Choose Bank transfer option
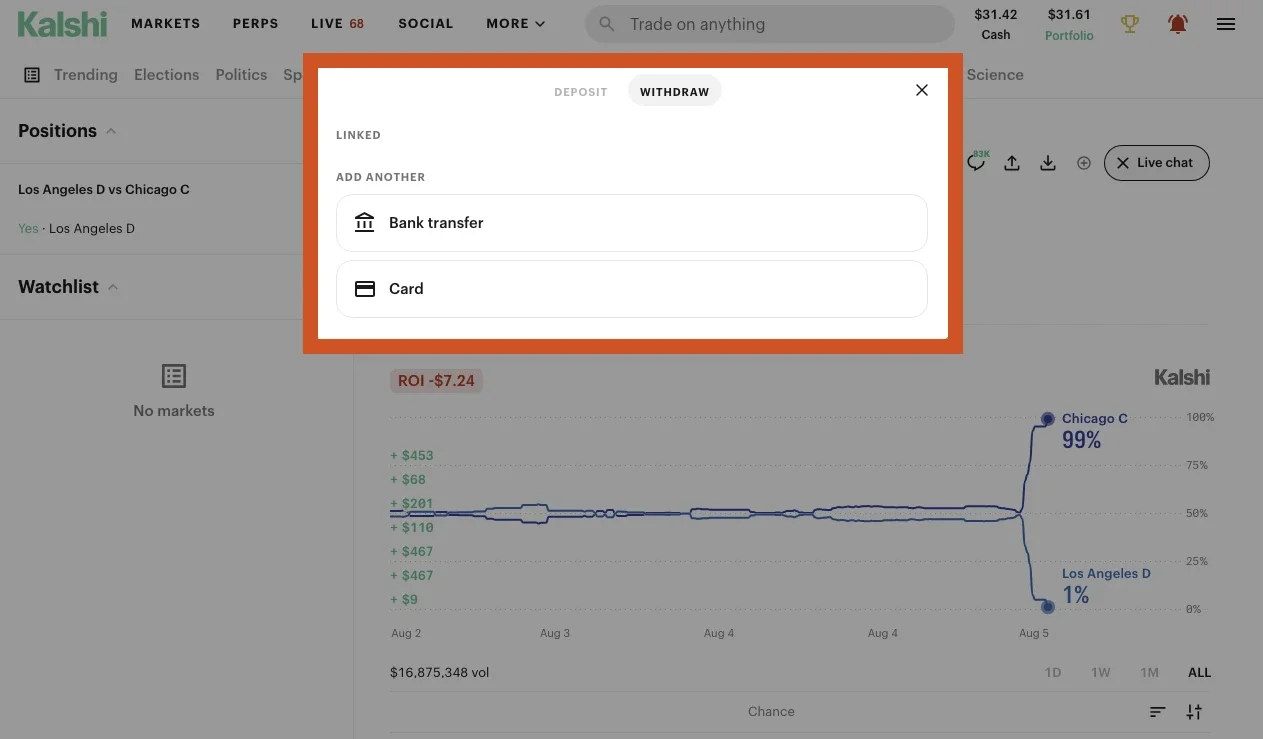The width and height of the screenshot is (1263, 739). click(632, 223)
